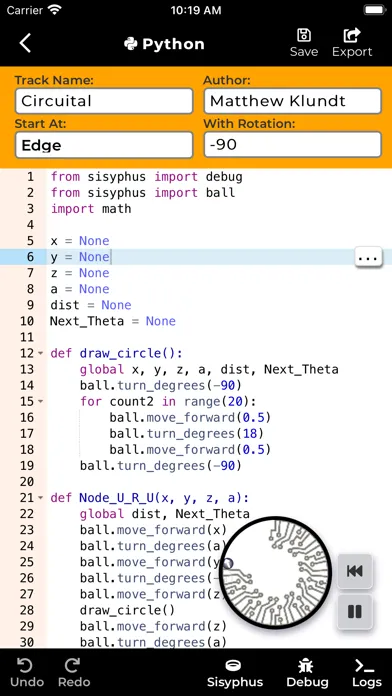Click the 10:19 AM clock
Screen dimensions: 392x696
(x=196, y=10)
